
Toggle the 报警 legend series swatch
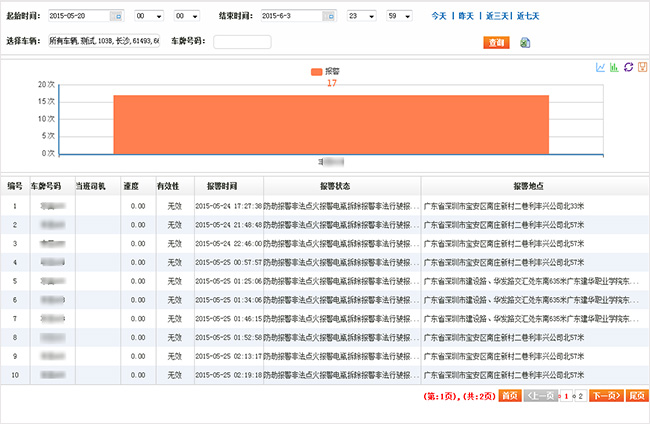316,72
